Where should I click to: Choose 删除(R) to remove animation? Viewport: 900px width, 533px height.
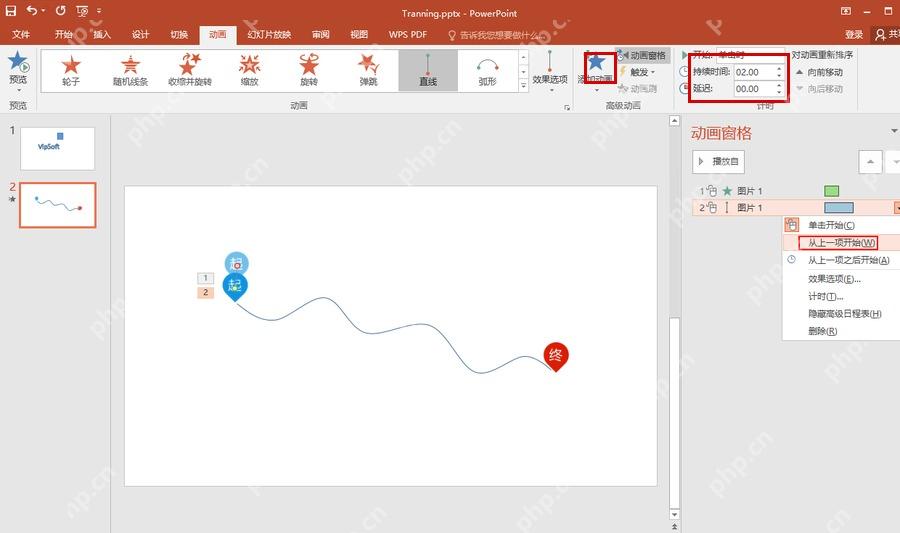823,332
